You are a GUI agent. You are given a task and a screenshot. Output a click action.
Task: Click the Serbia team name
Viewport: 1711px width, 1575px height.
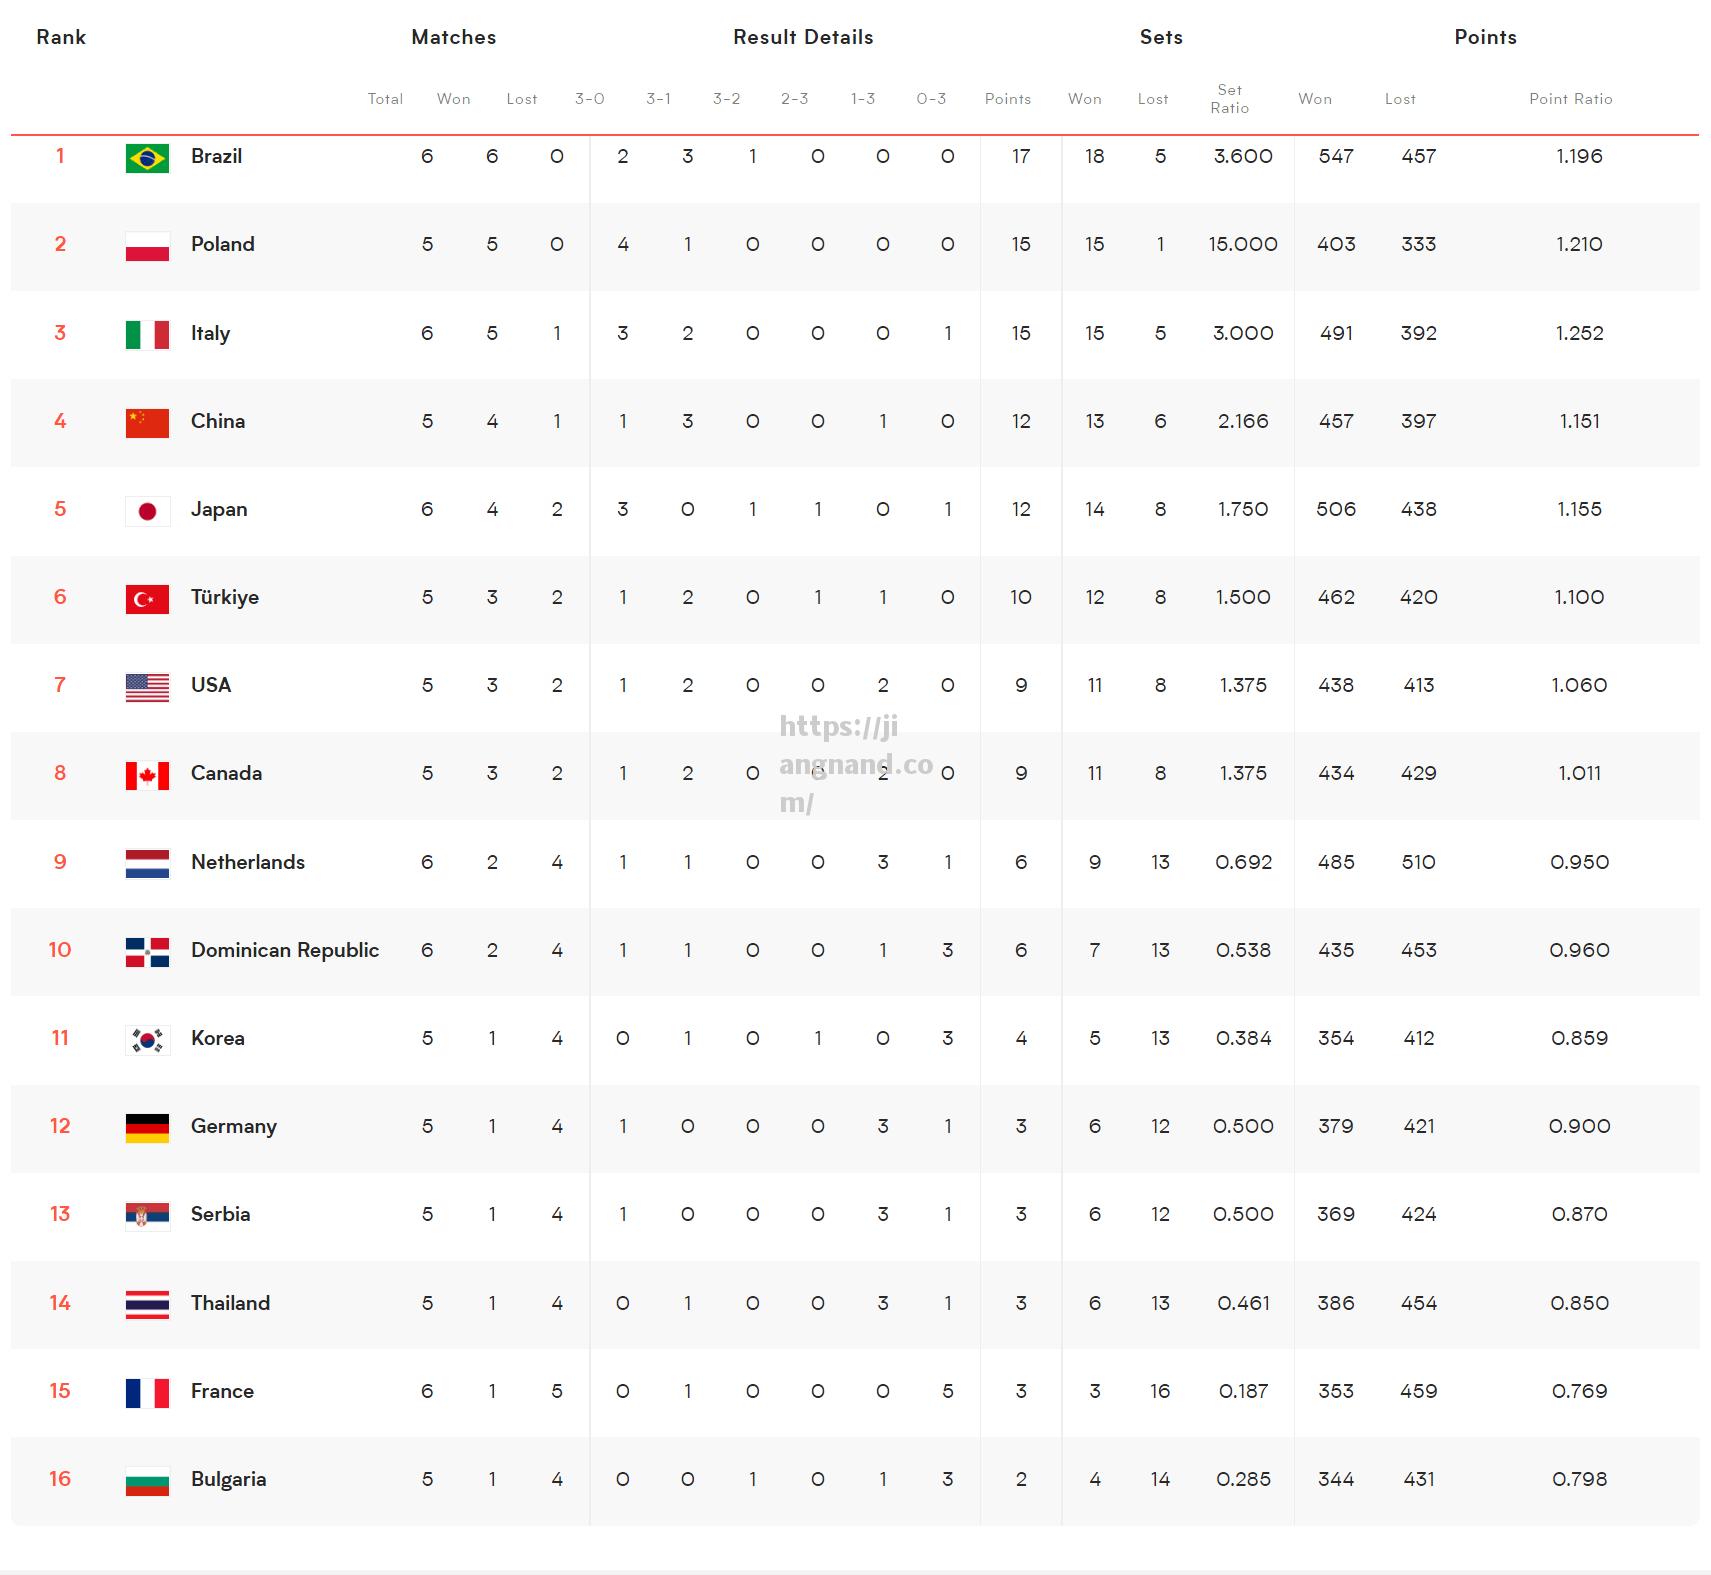(x=221, y=1214)
